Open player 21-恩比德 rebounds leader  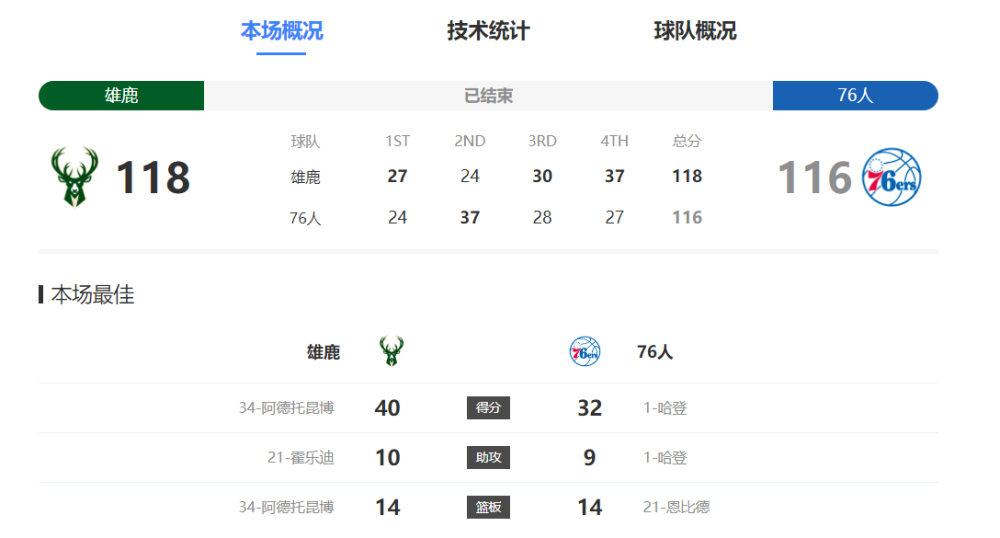tap(676, 507)
